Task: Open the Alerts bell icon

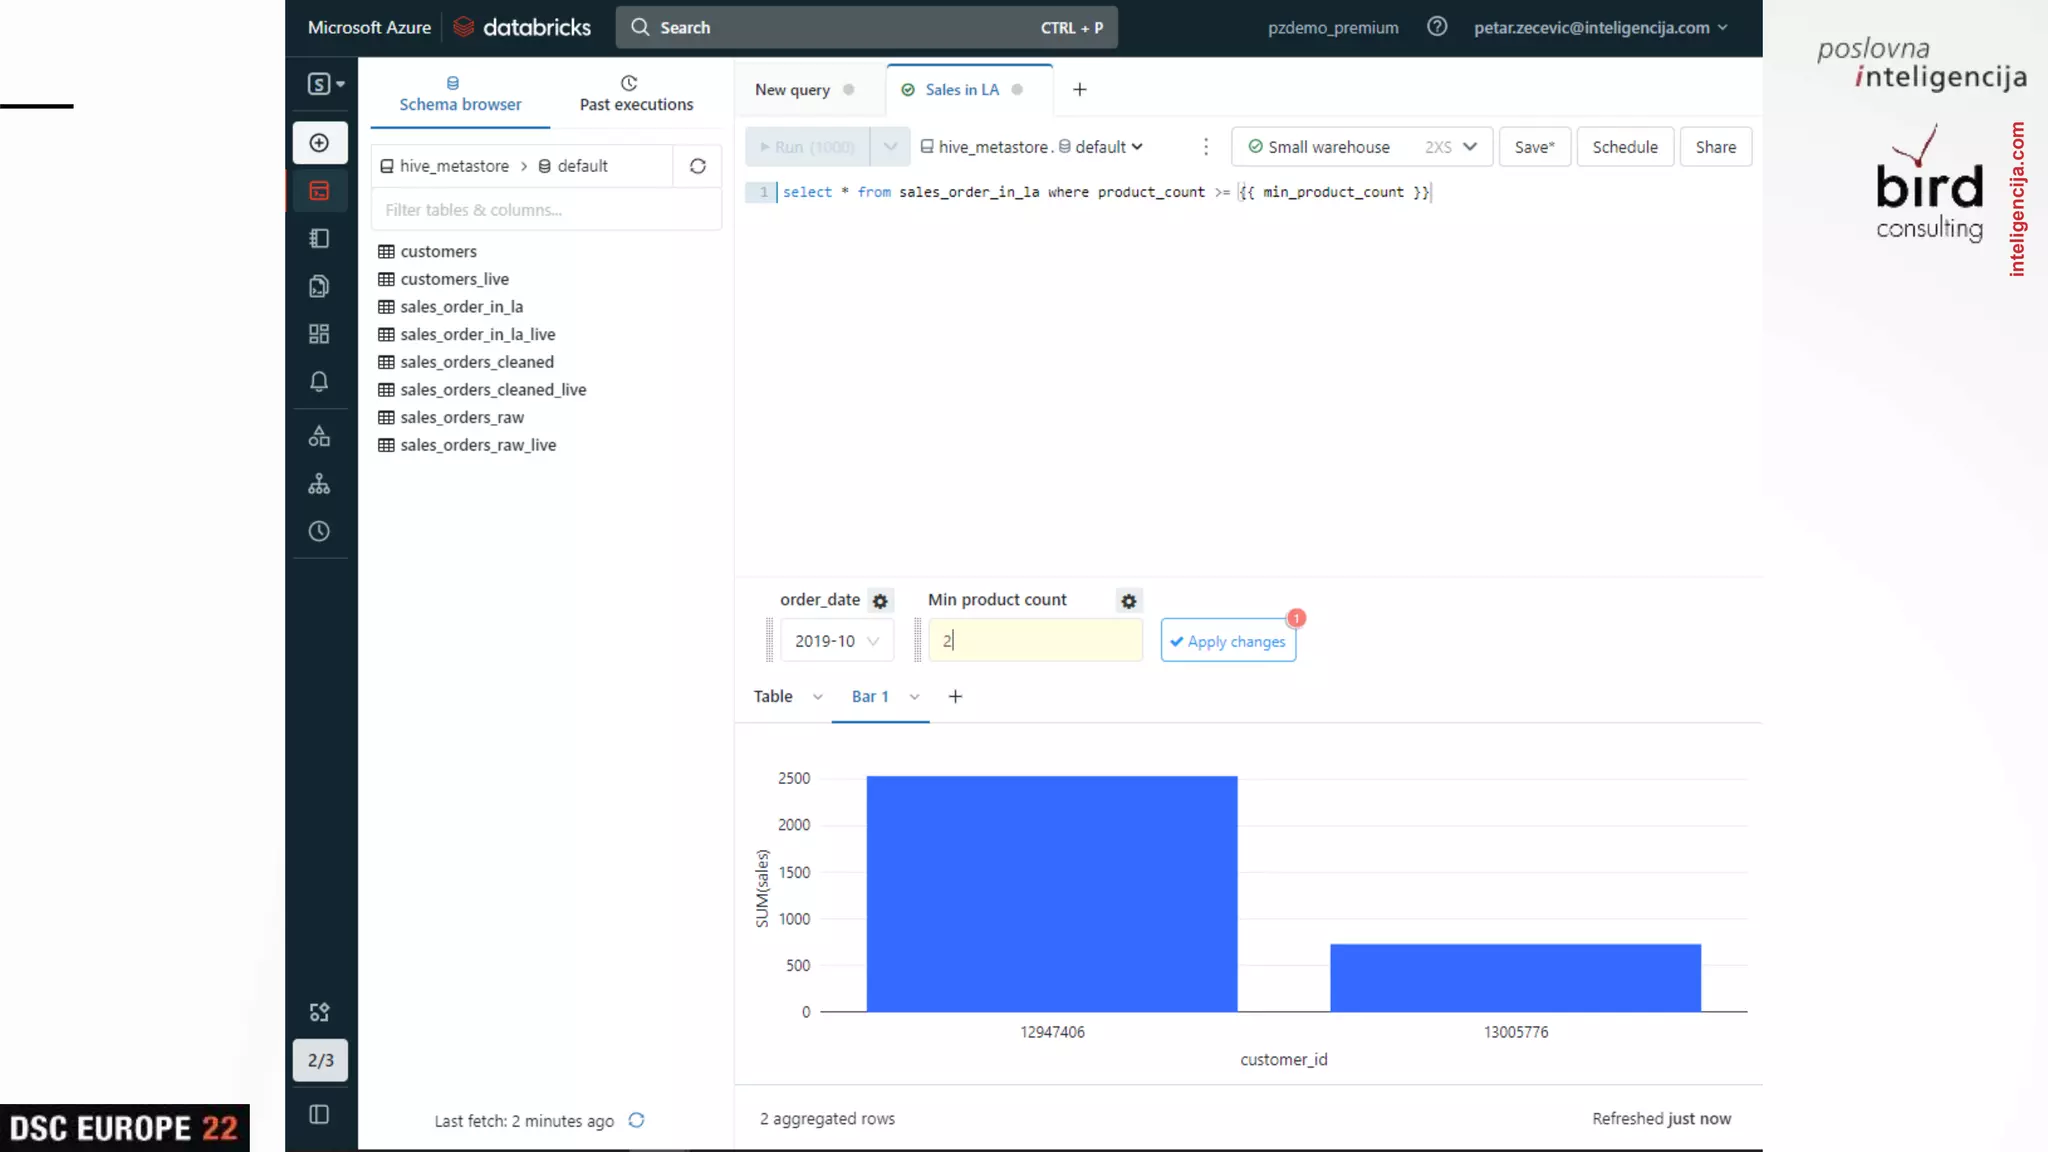Action: 319,382
